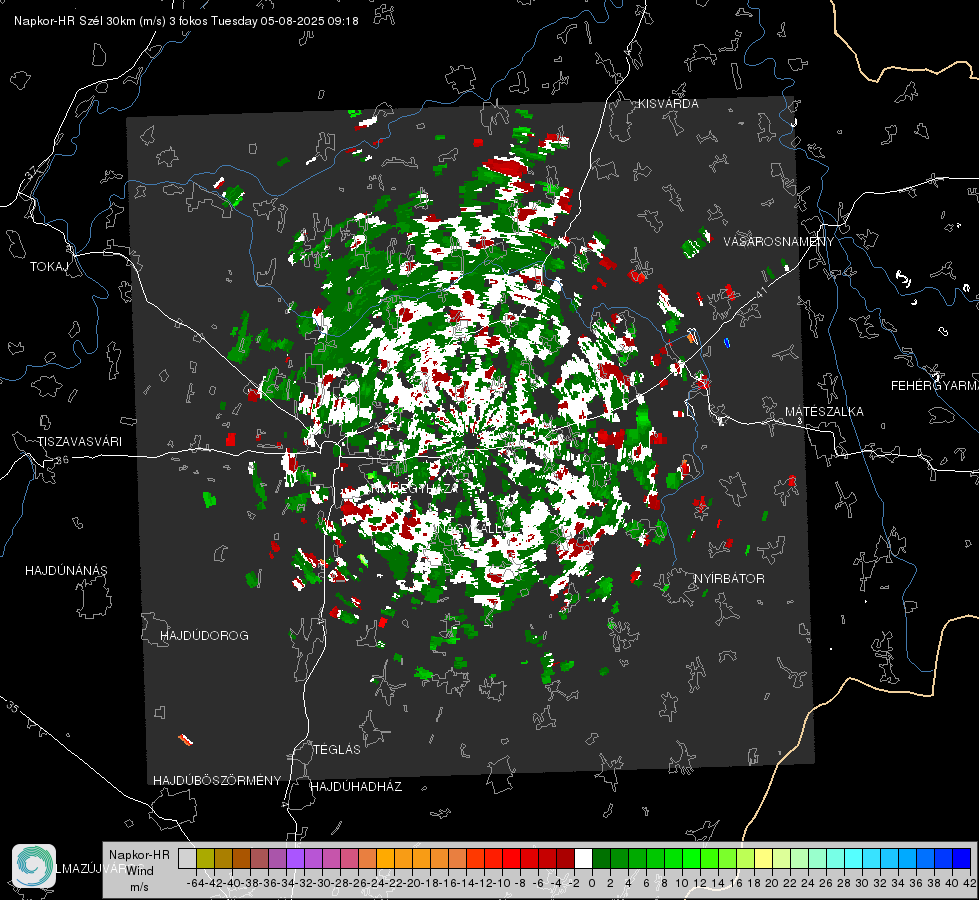
Task: Click the MÁTÉSZALKA town label
Action: click(x=824, y=412)
